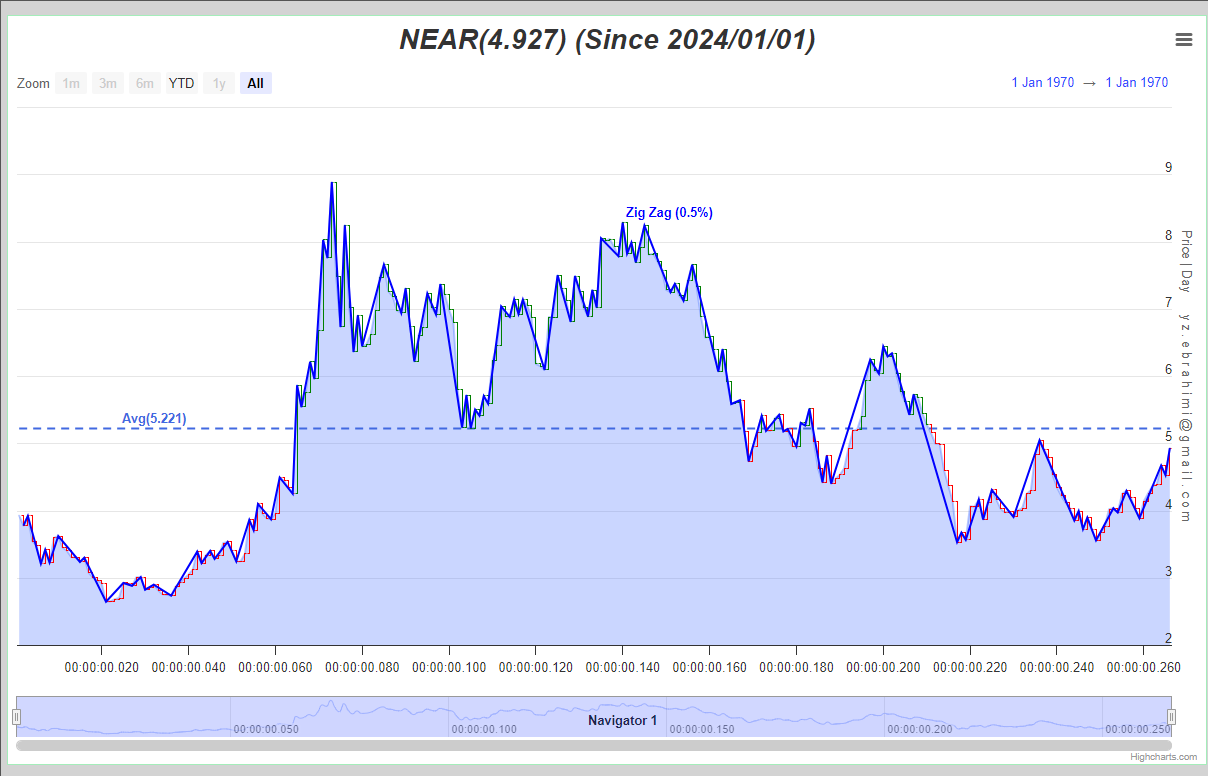Click the Avg(5.221) line label

coord(154,418)
